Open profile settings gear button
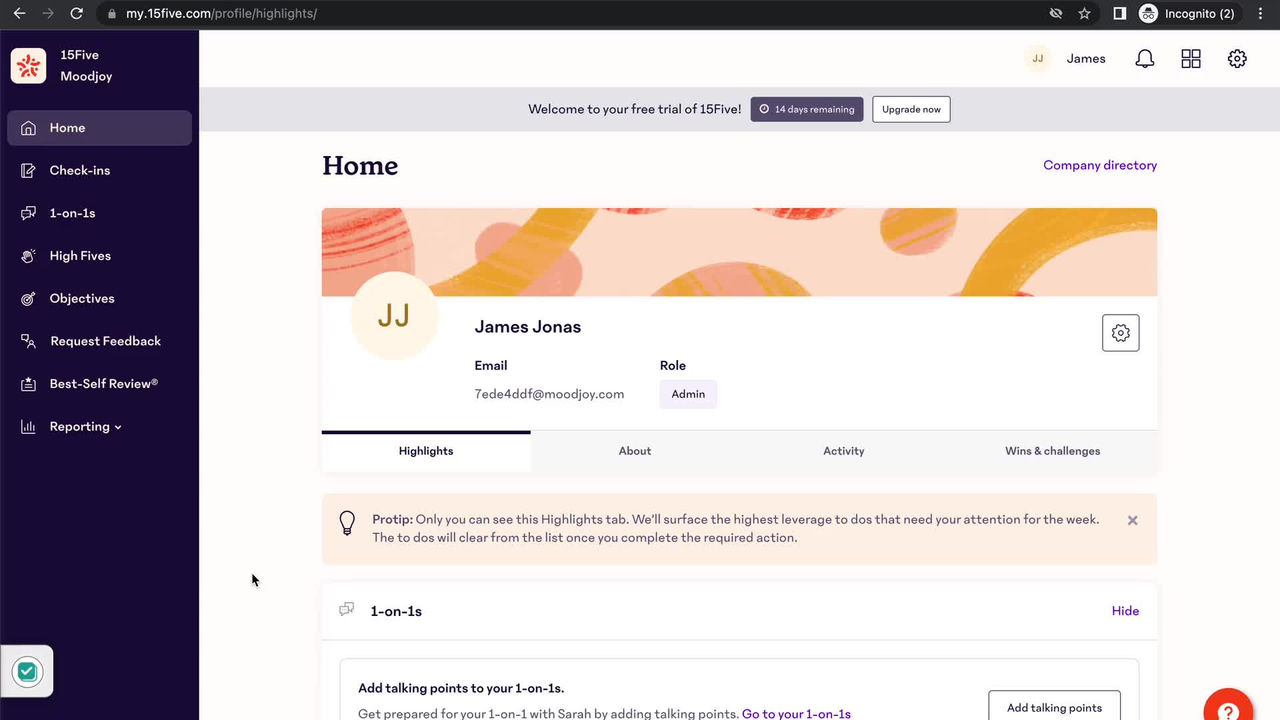The height and width of the screenshot is (720, 1280). 1120,333
